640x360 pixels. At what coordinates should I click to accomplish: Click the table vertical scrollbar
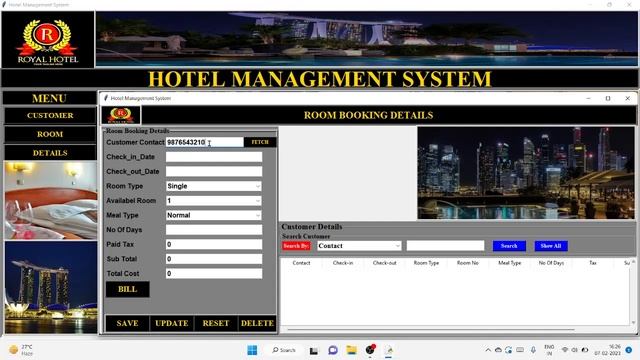tap(633, 292)
